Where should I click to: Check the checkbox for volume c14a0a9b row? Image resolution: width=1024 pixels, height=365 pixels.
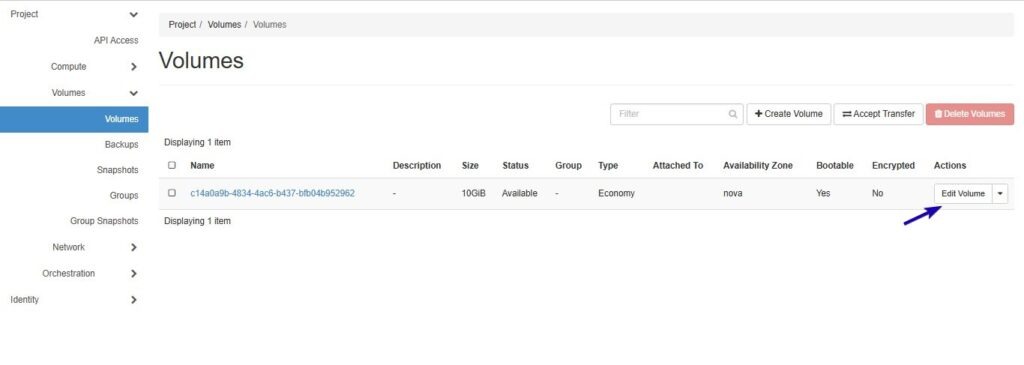172,193
